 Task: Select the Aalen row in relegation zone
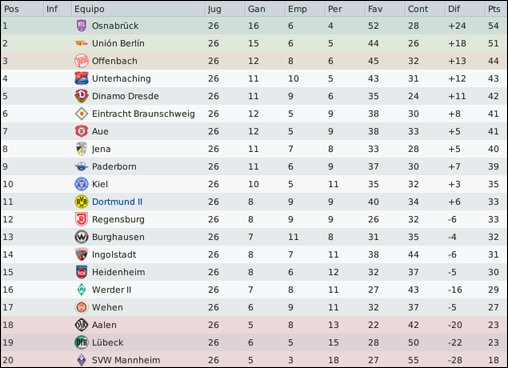click(254, 325)
